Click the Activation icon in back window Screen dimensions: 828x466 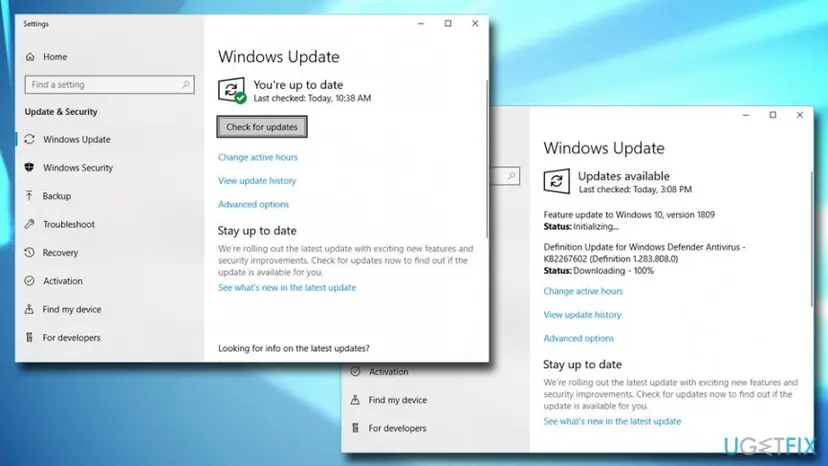coord(355,371)
